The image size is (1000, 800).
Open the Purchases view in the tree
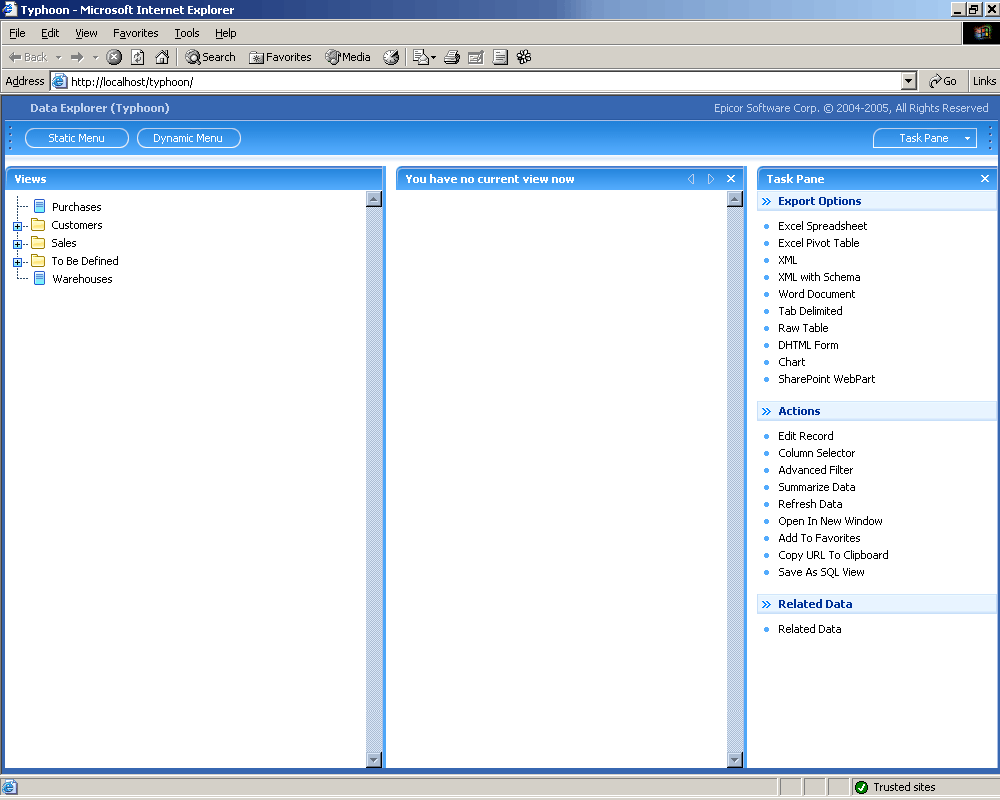(77, 207)
